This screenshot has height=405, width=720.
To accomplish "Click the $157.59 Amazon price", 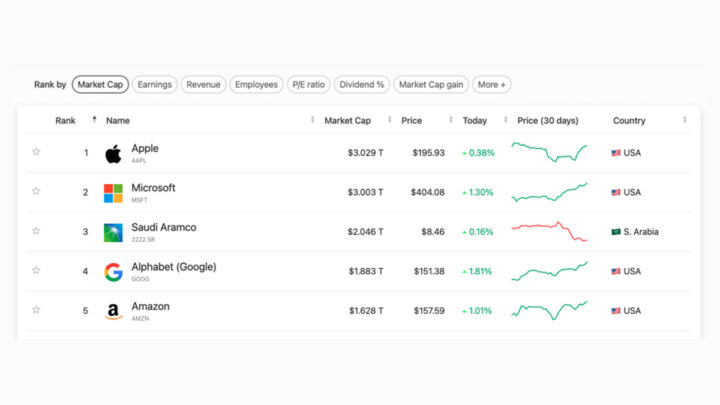I will click(x=429, y=311).
